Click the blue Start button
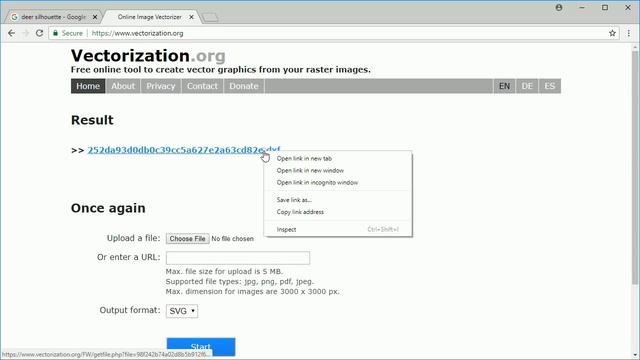The image size is (640, 360). pos(201,347)
